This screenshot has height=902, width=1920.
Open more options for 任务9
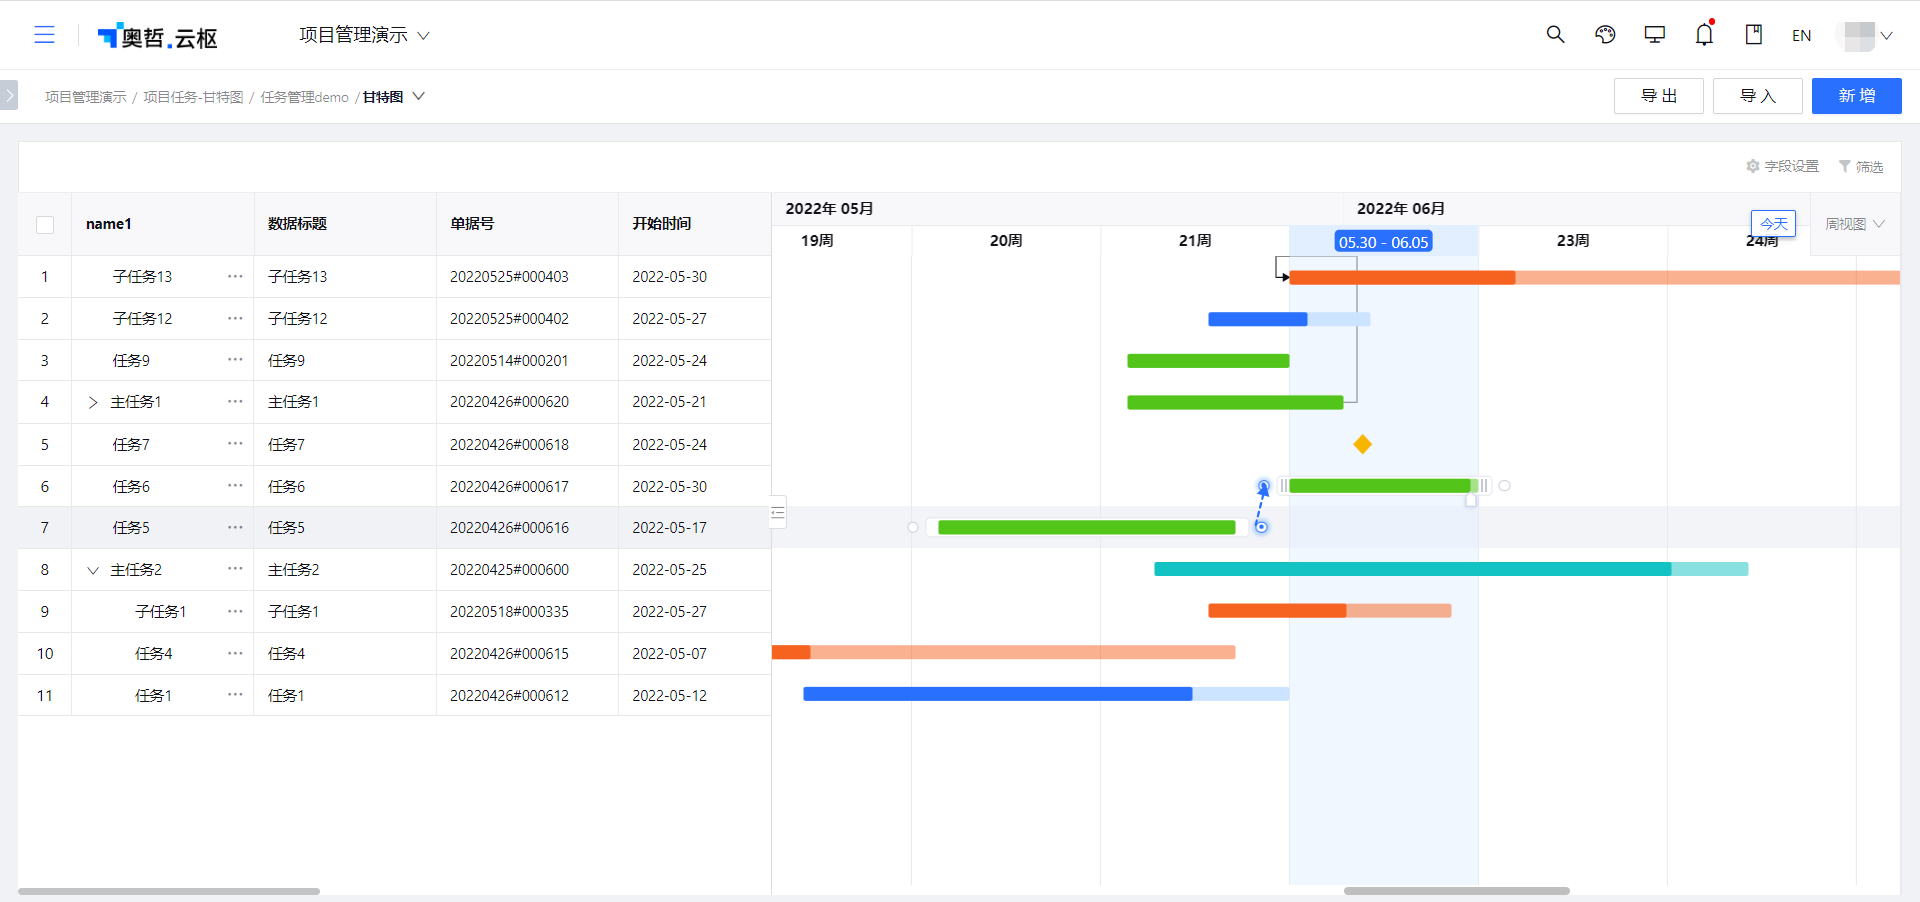[235, 360]
